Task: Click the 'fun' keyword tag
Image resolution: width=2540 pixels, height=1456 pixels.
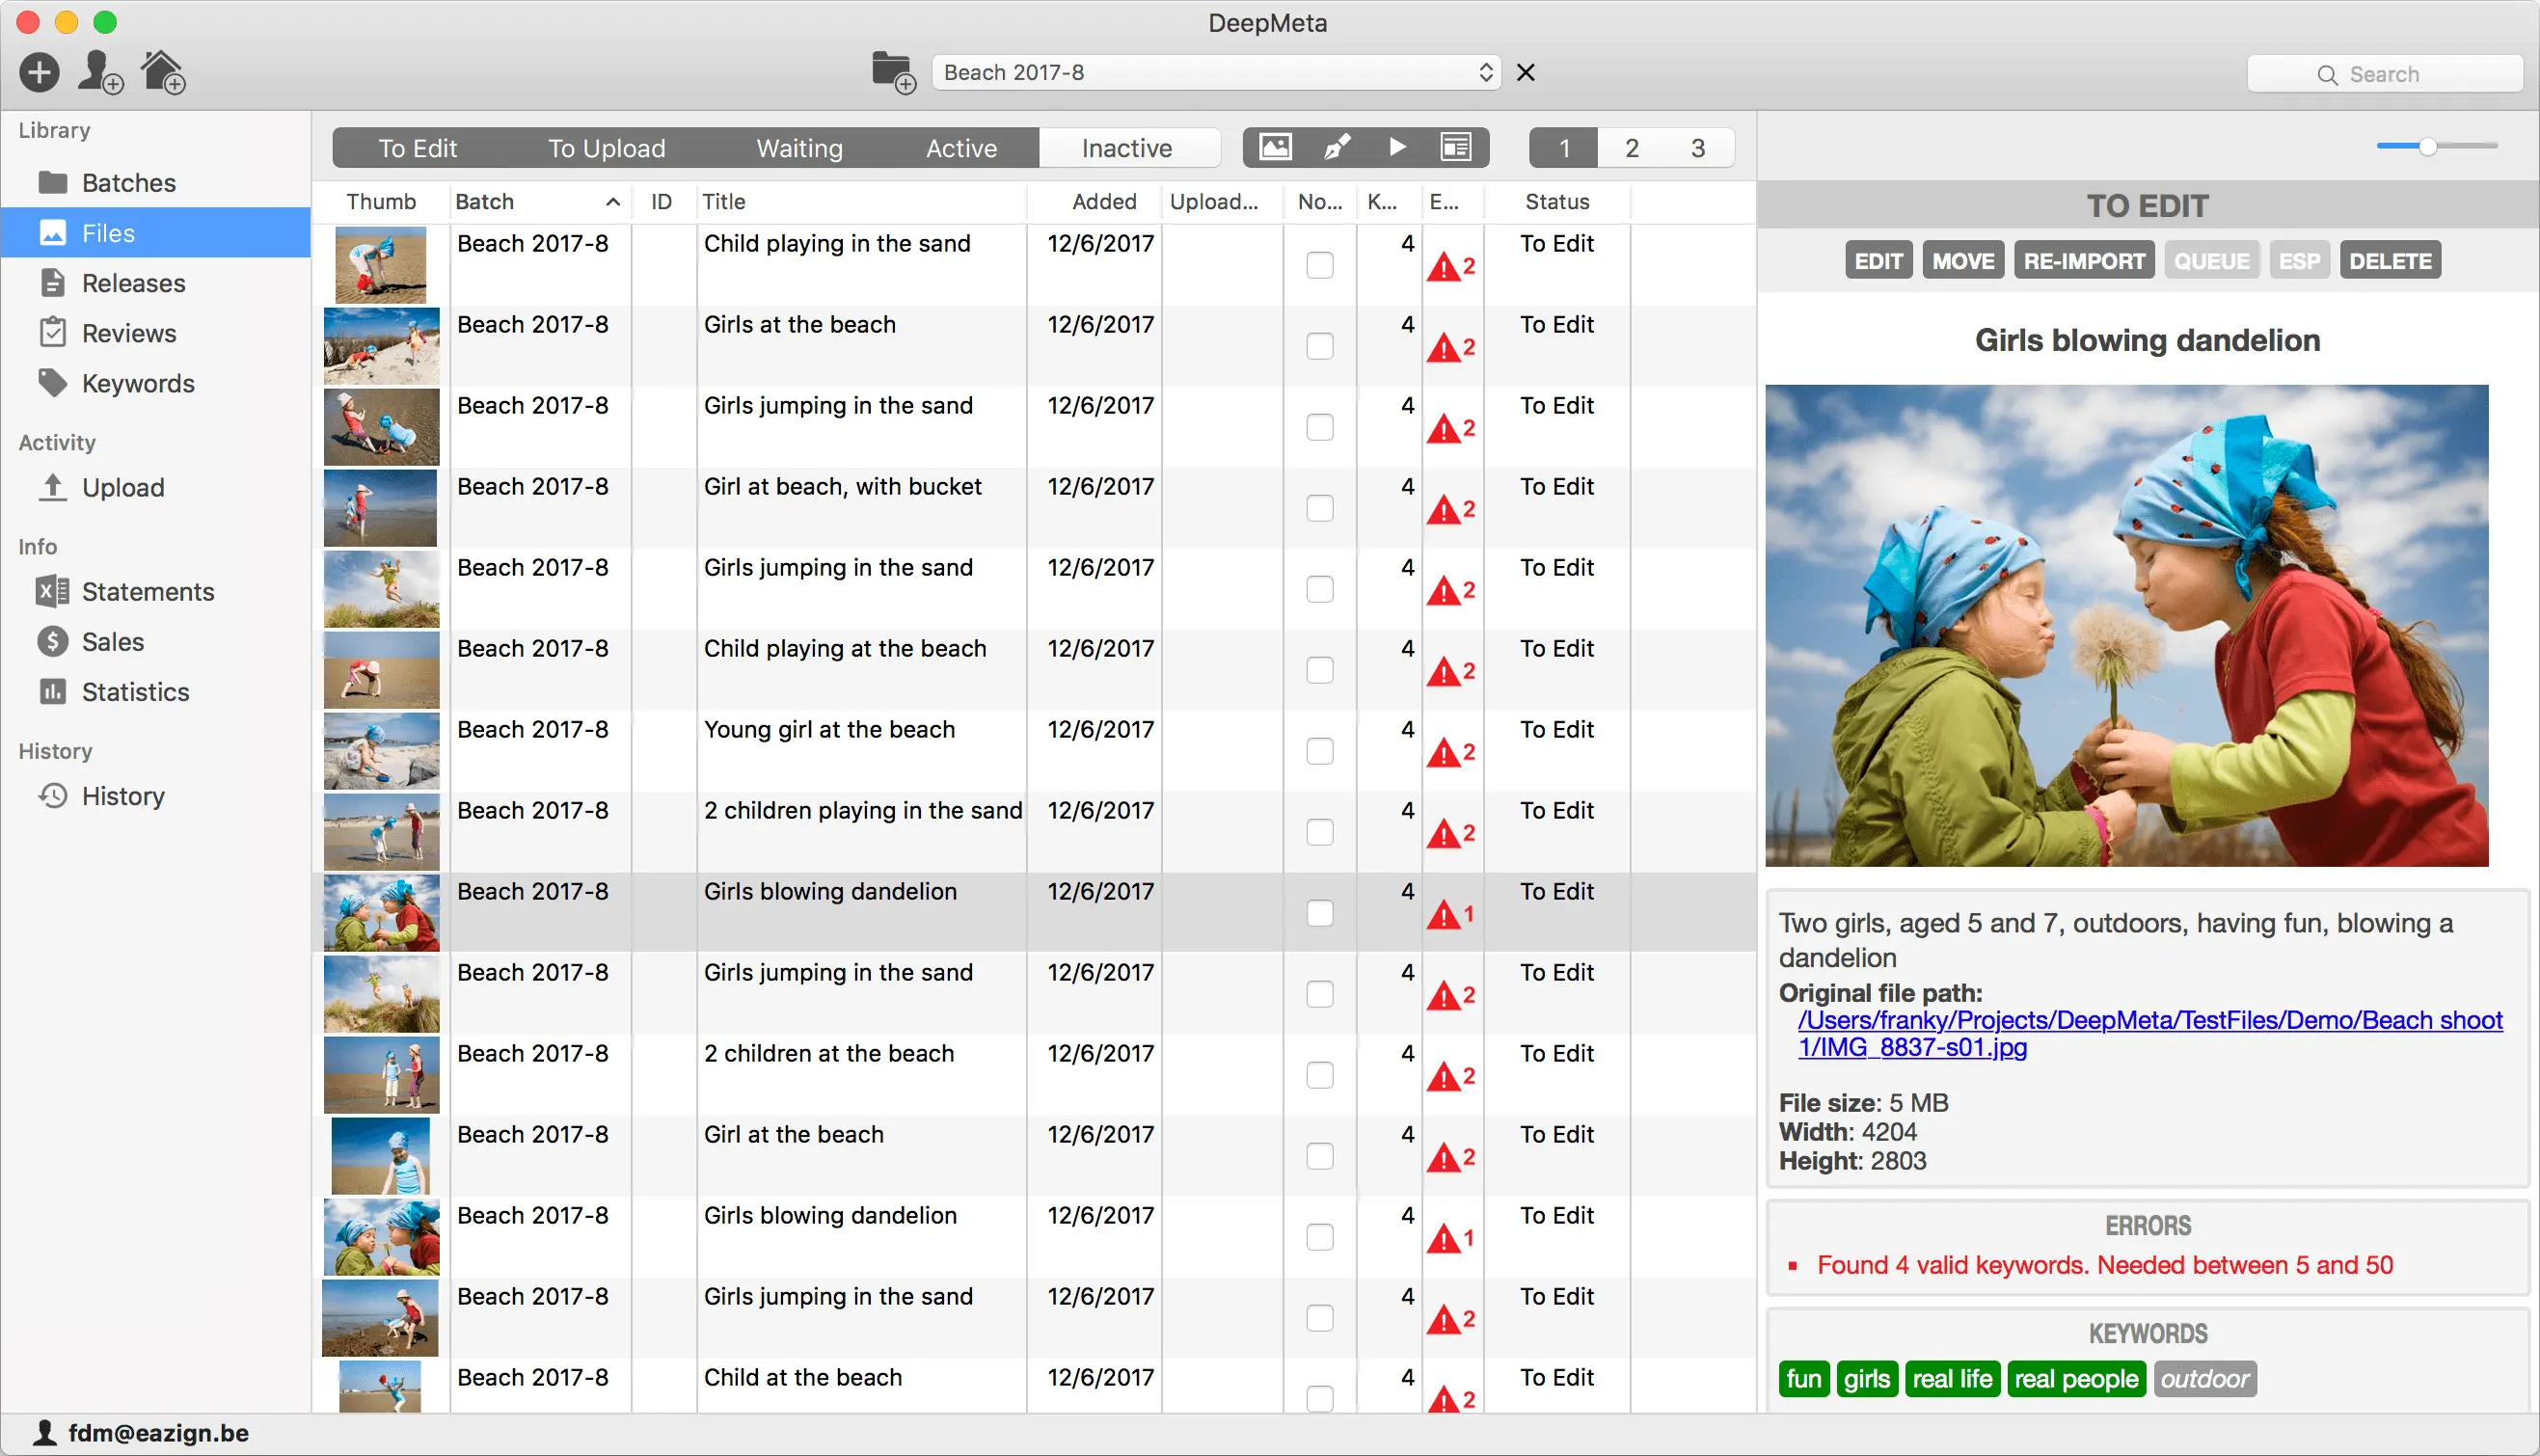Action: (x=1804, y=1379)
